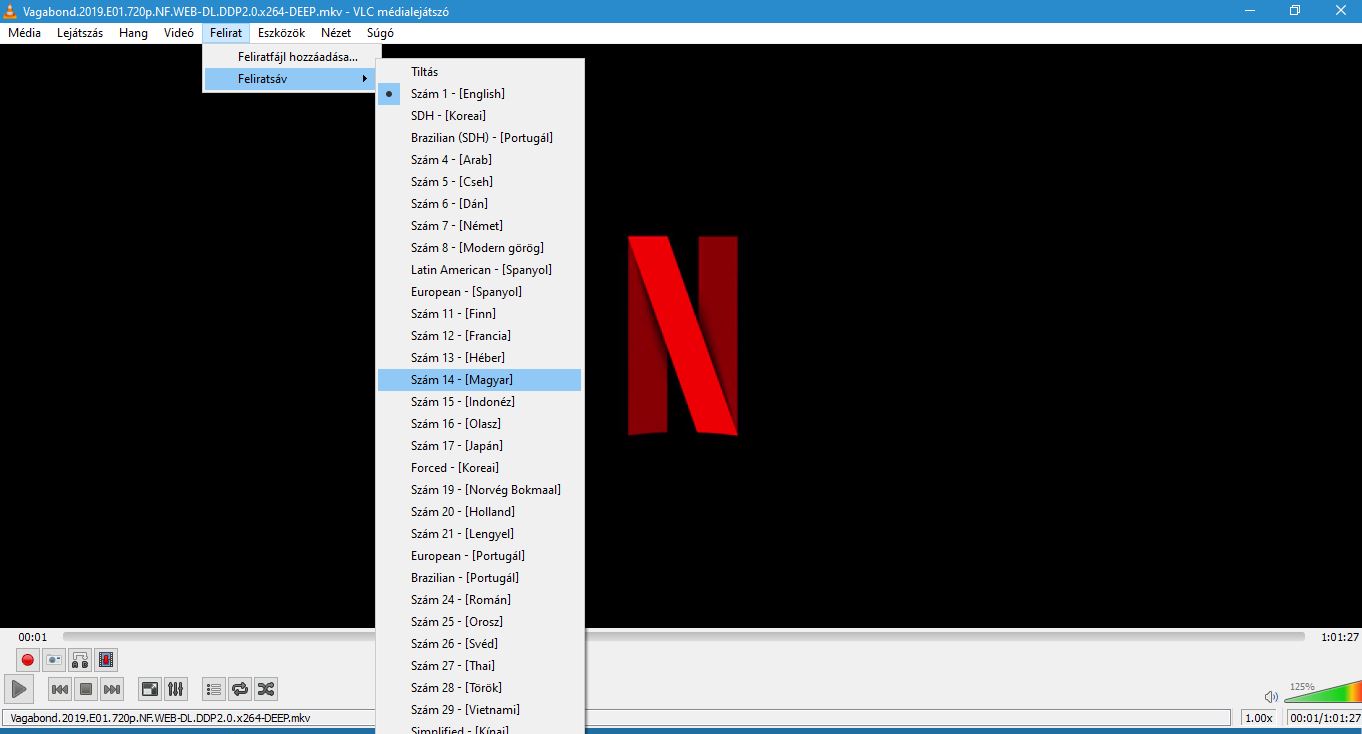The image size is (1362, 734).
Task: Select Szám 16 - [Olasz] subtitle
Action: 480,424
